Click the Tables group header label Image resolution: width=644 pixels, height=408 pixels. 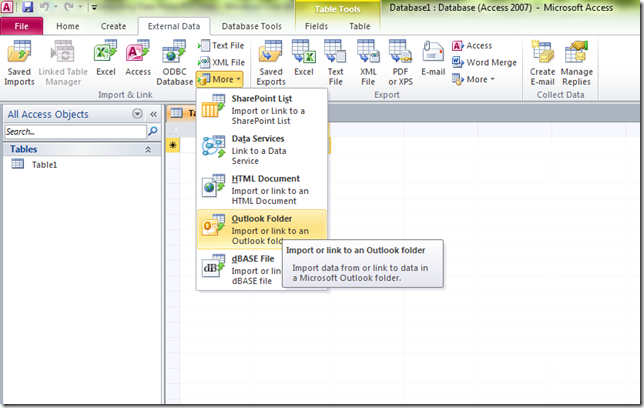[x=24, y=149]
